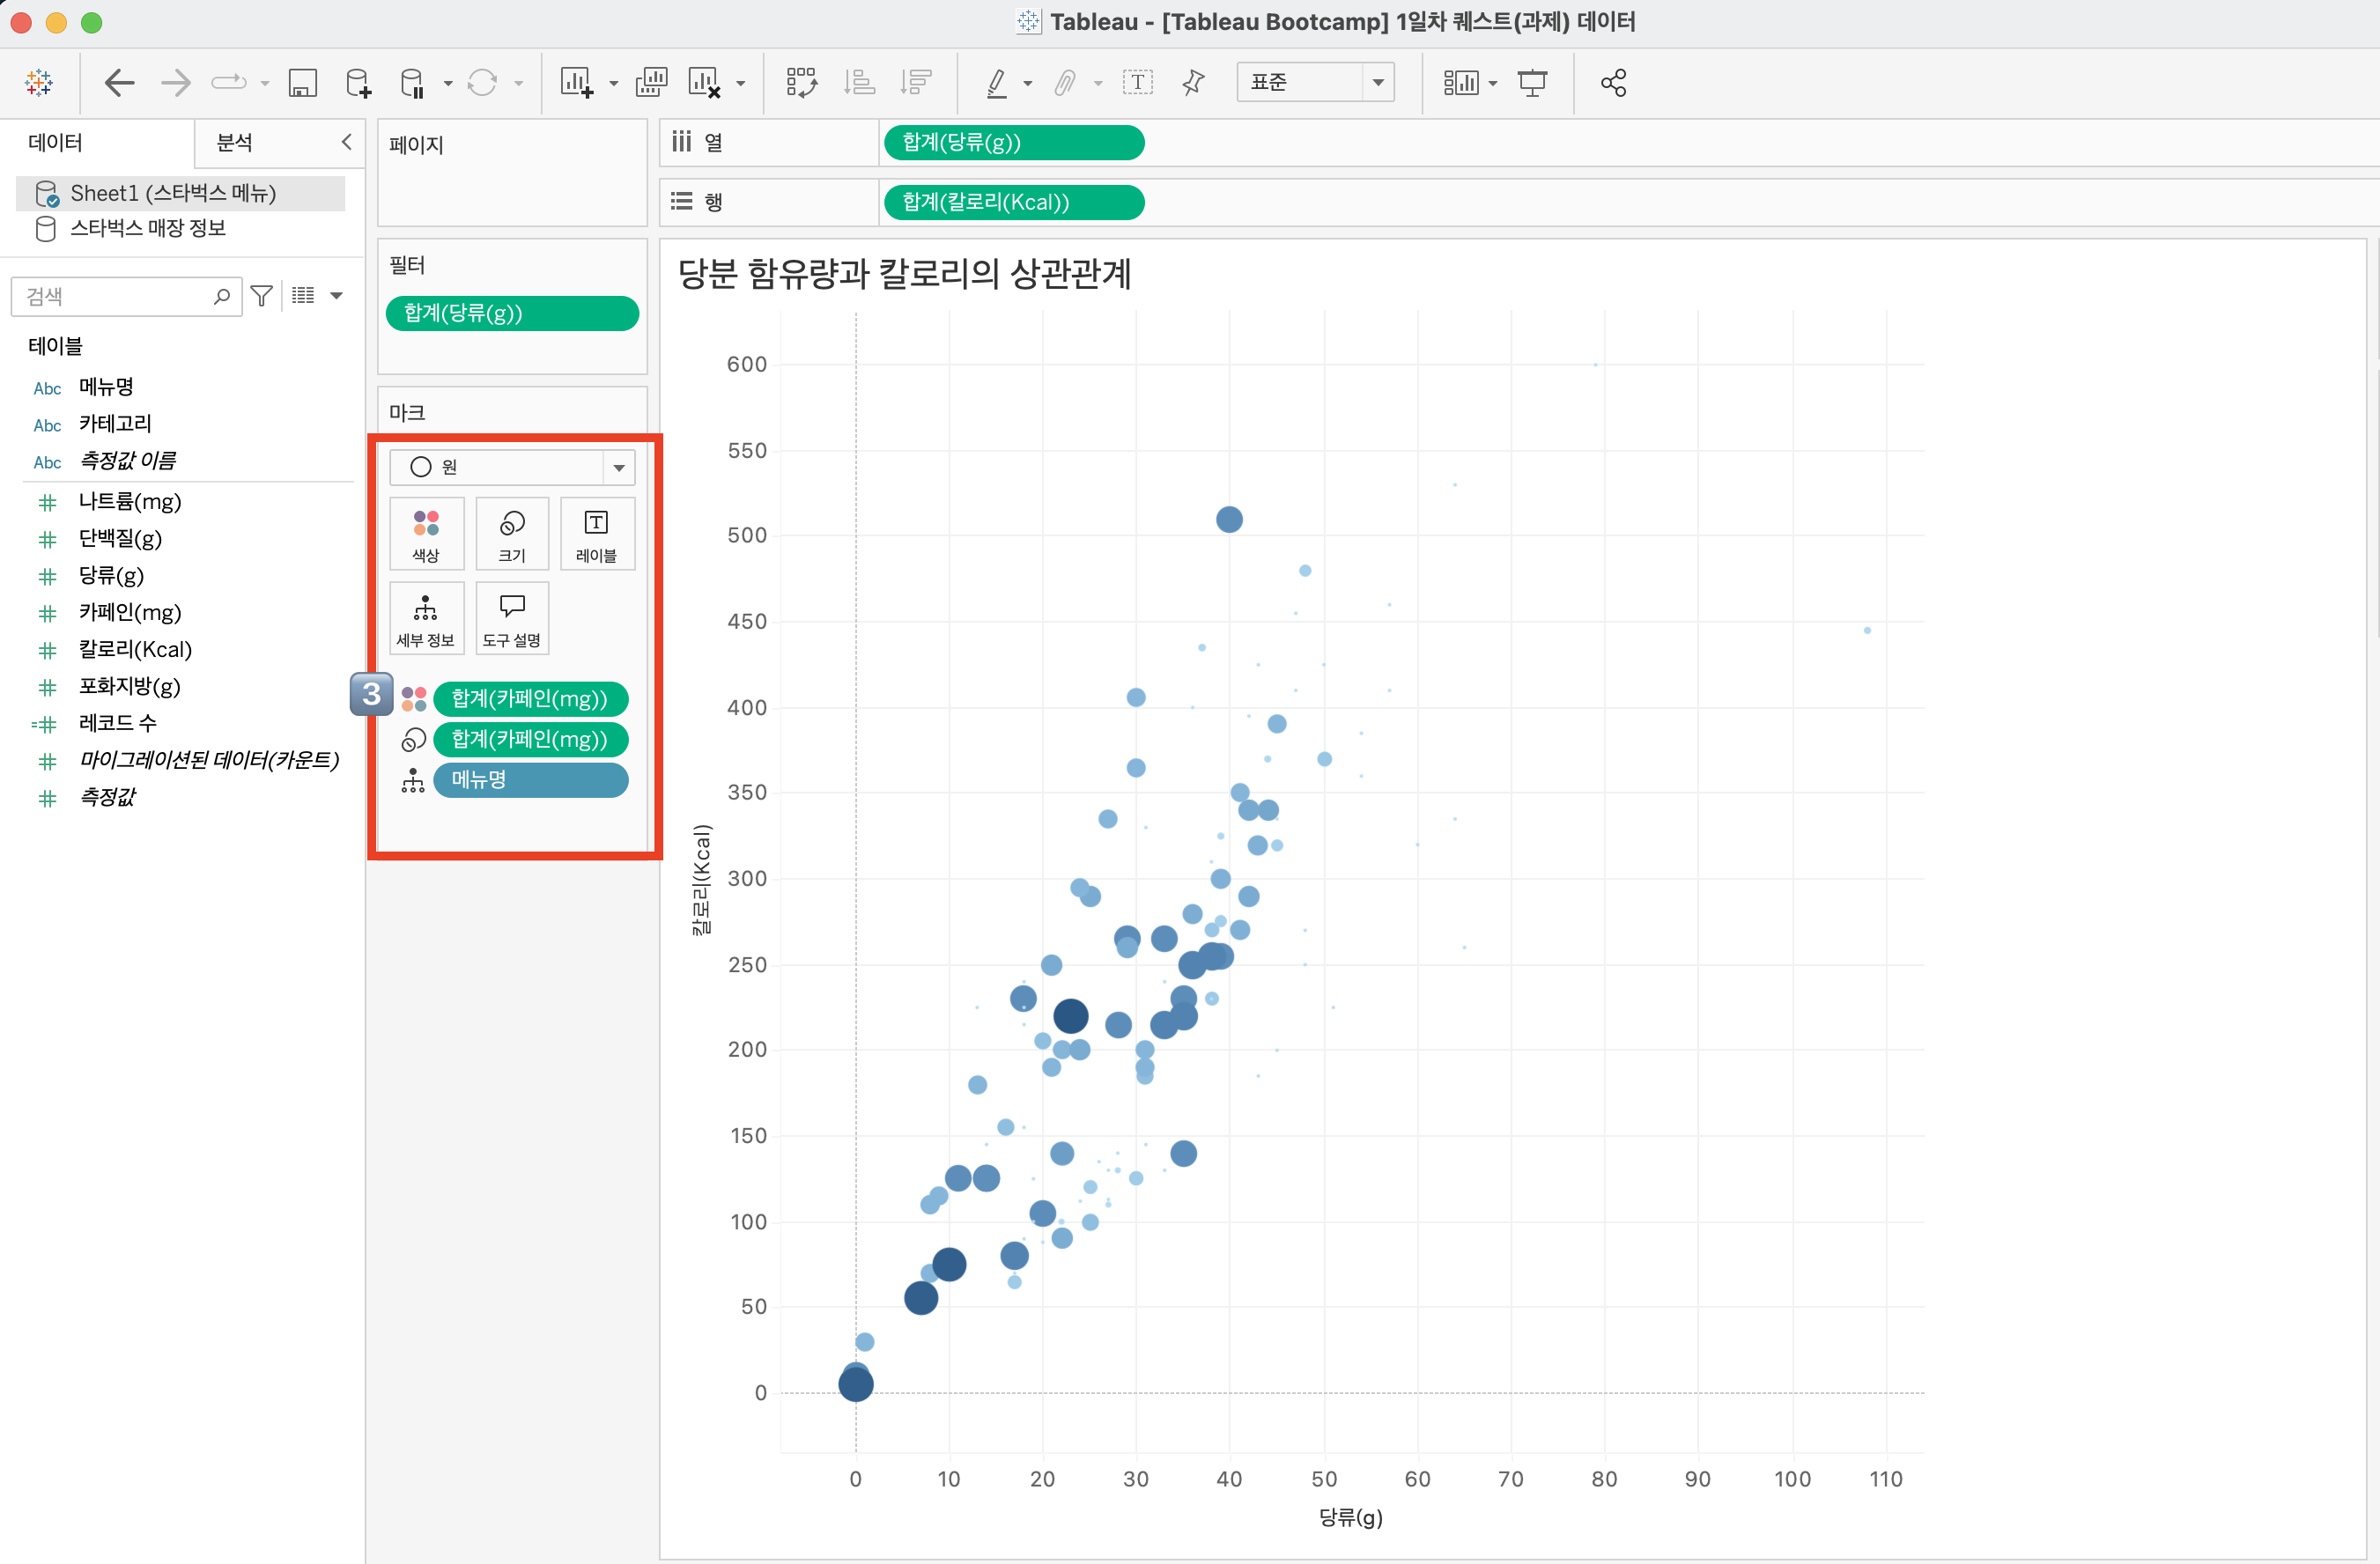Screen dimensions: 2380x1564
Task: Click the save workbook icon
Action: point(302,83)
